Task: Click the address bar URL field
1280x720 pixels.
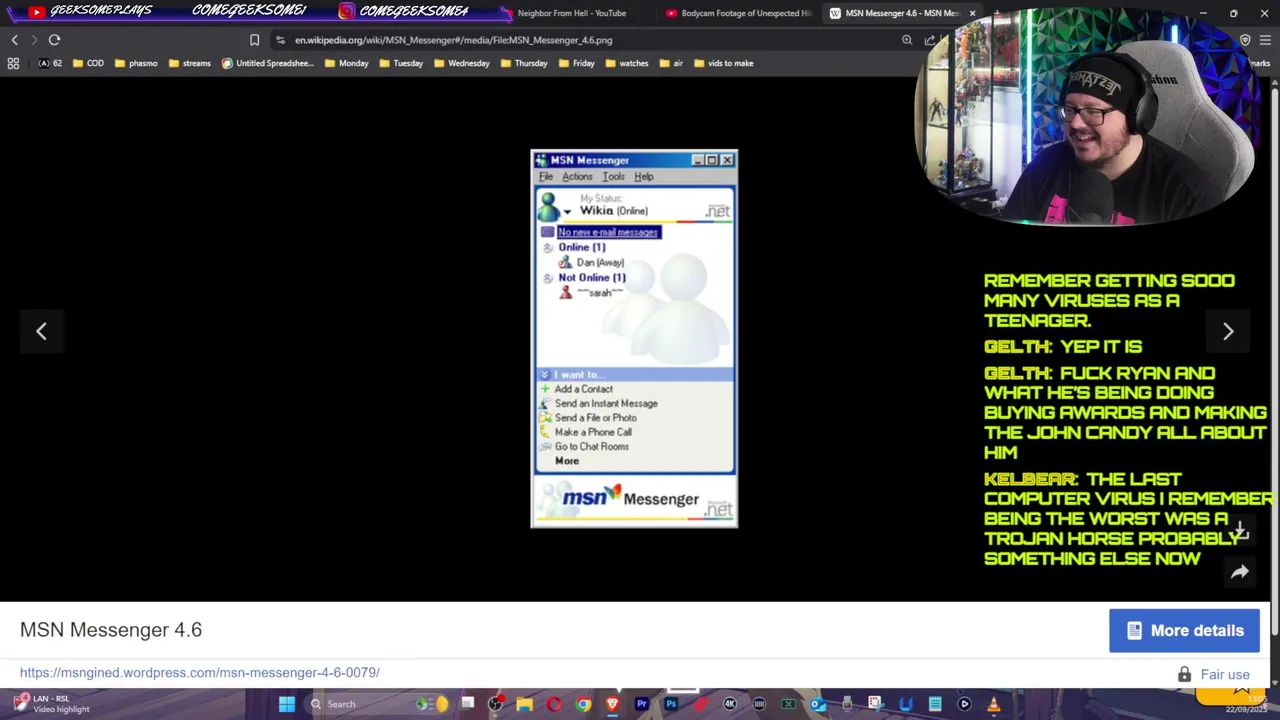Action: pos(590,40)
